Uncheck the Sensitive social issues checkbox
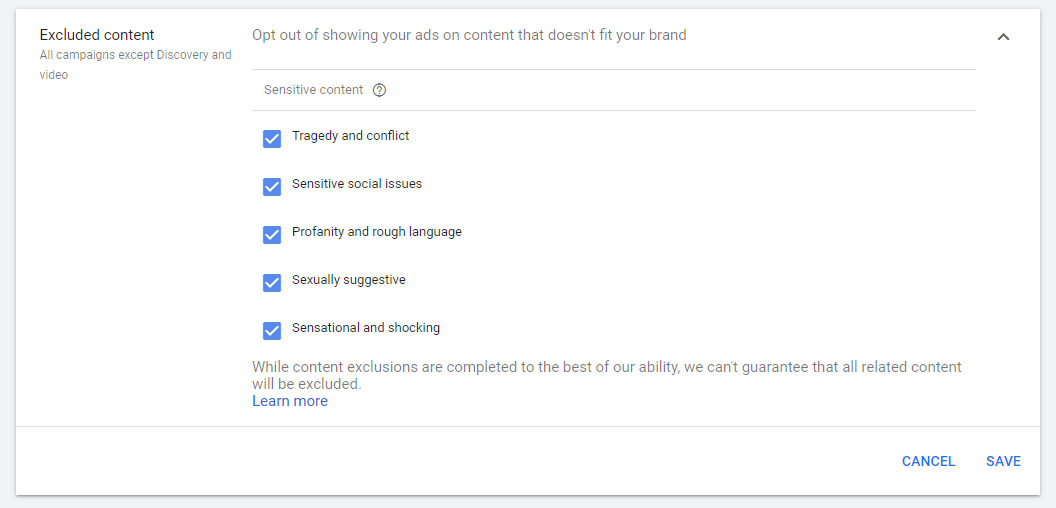 271,187
